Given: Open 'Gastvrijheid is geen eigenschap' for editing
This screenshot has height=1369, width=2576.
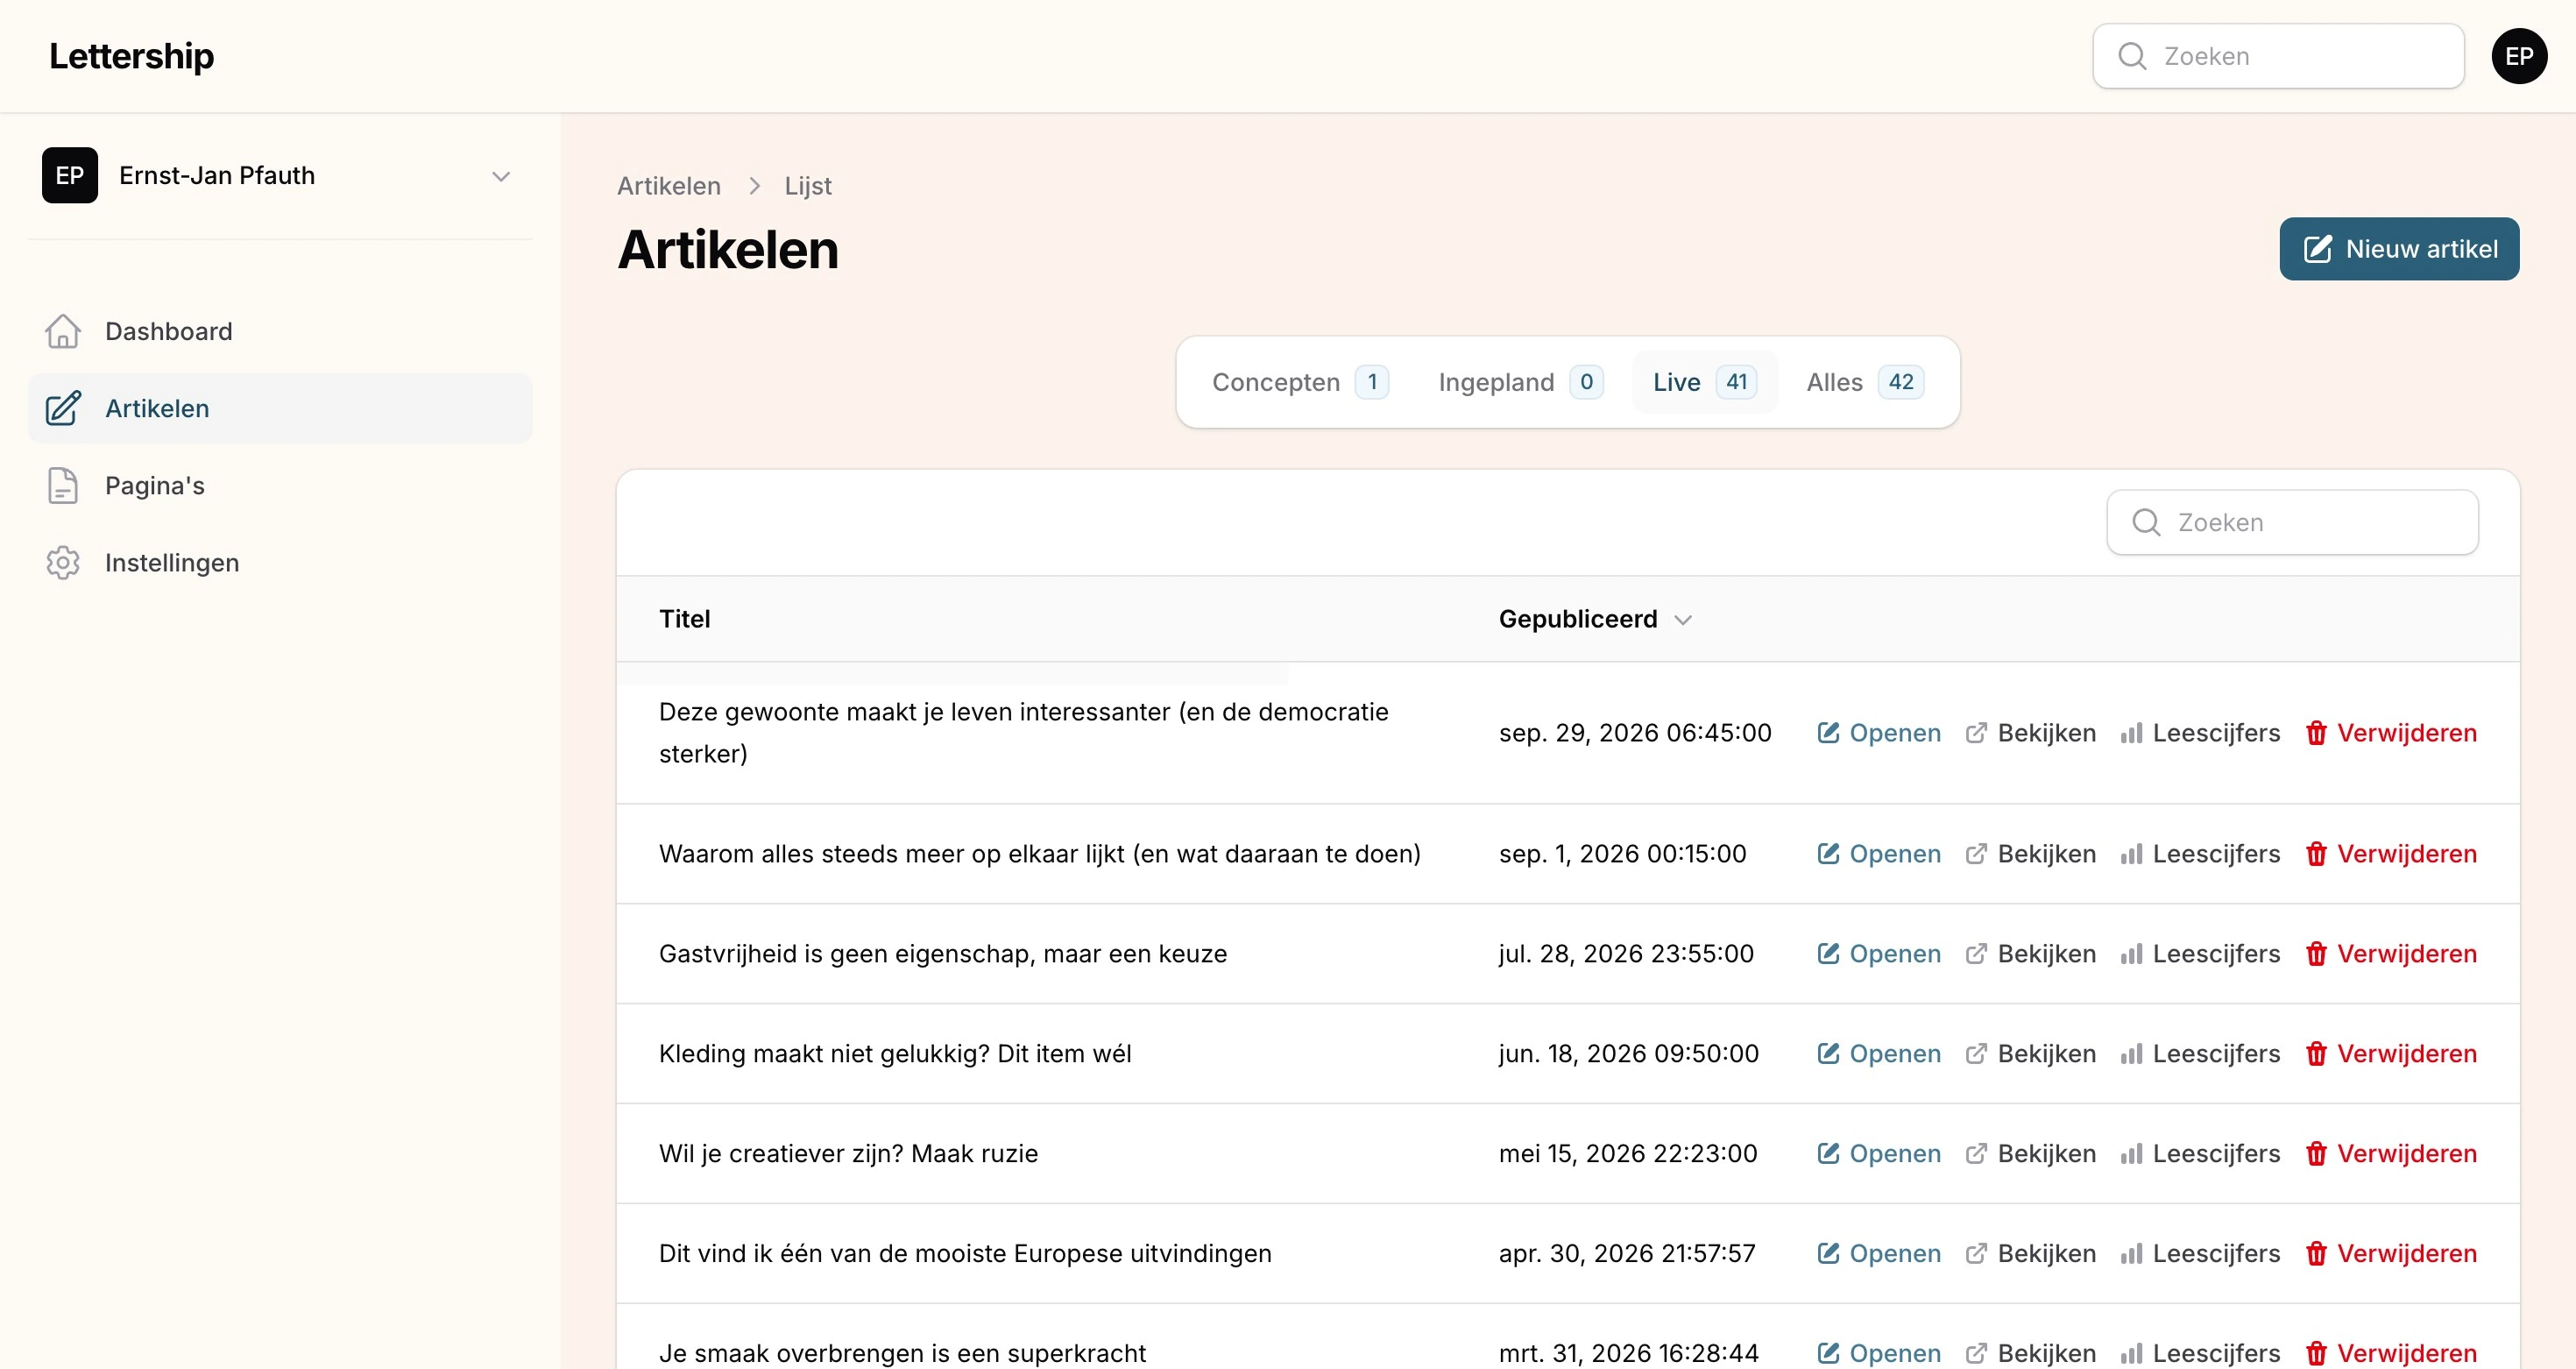Looking at the screenshot, I should tap(1879, 954).
